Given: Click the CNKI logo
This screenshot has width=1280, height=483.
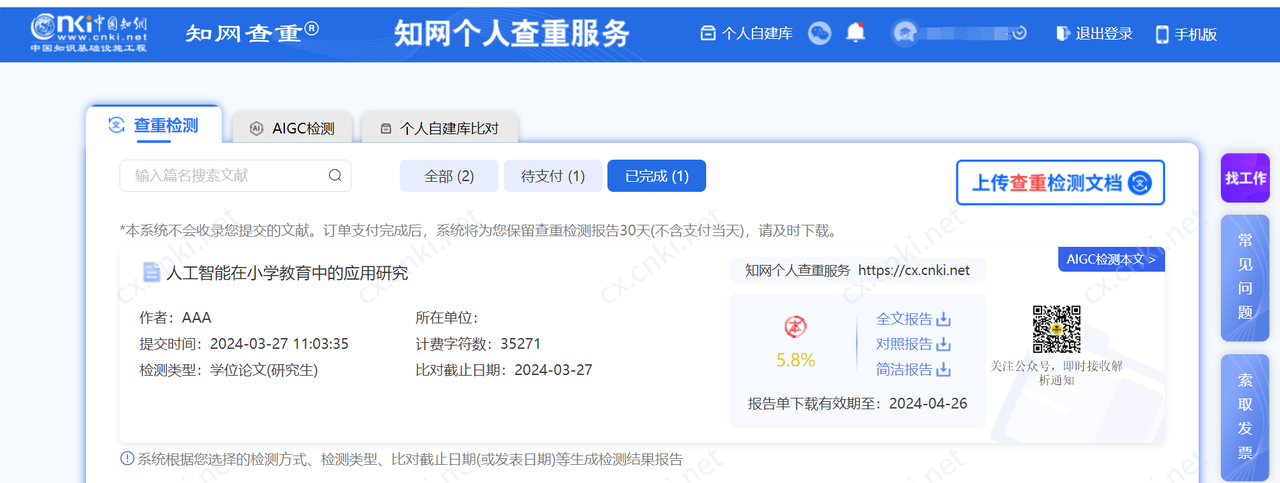Looking at the screenshot, I should click(90, 32).
